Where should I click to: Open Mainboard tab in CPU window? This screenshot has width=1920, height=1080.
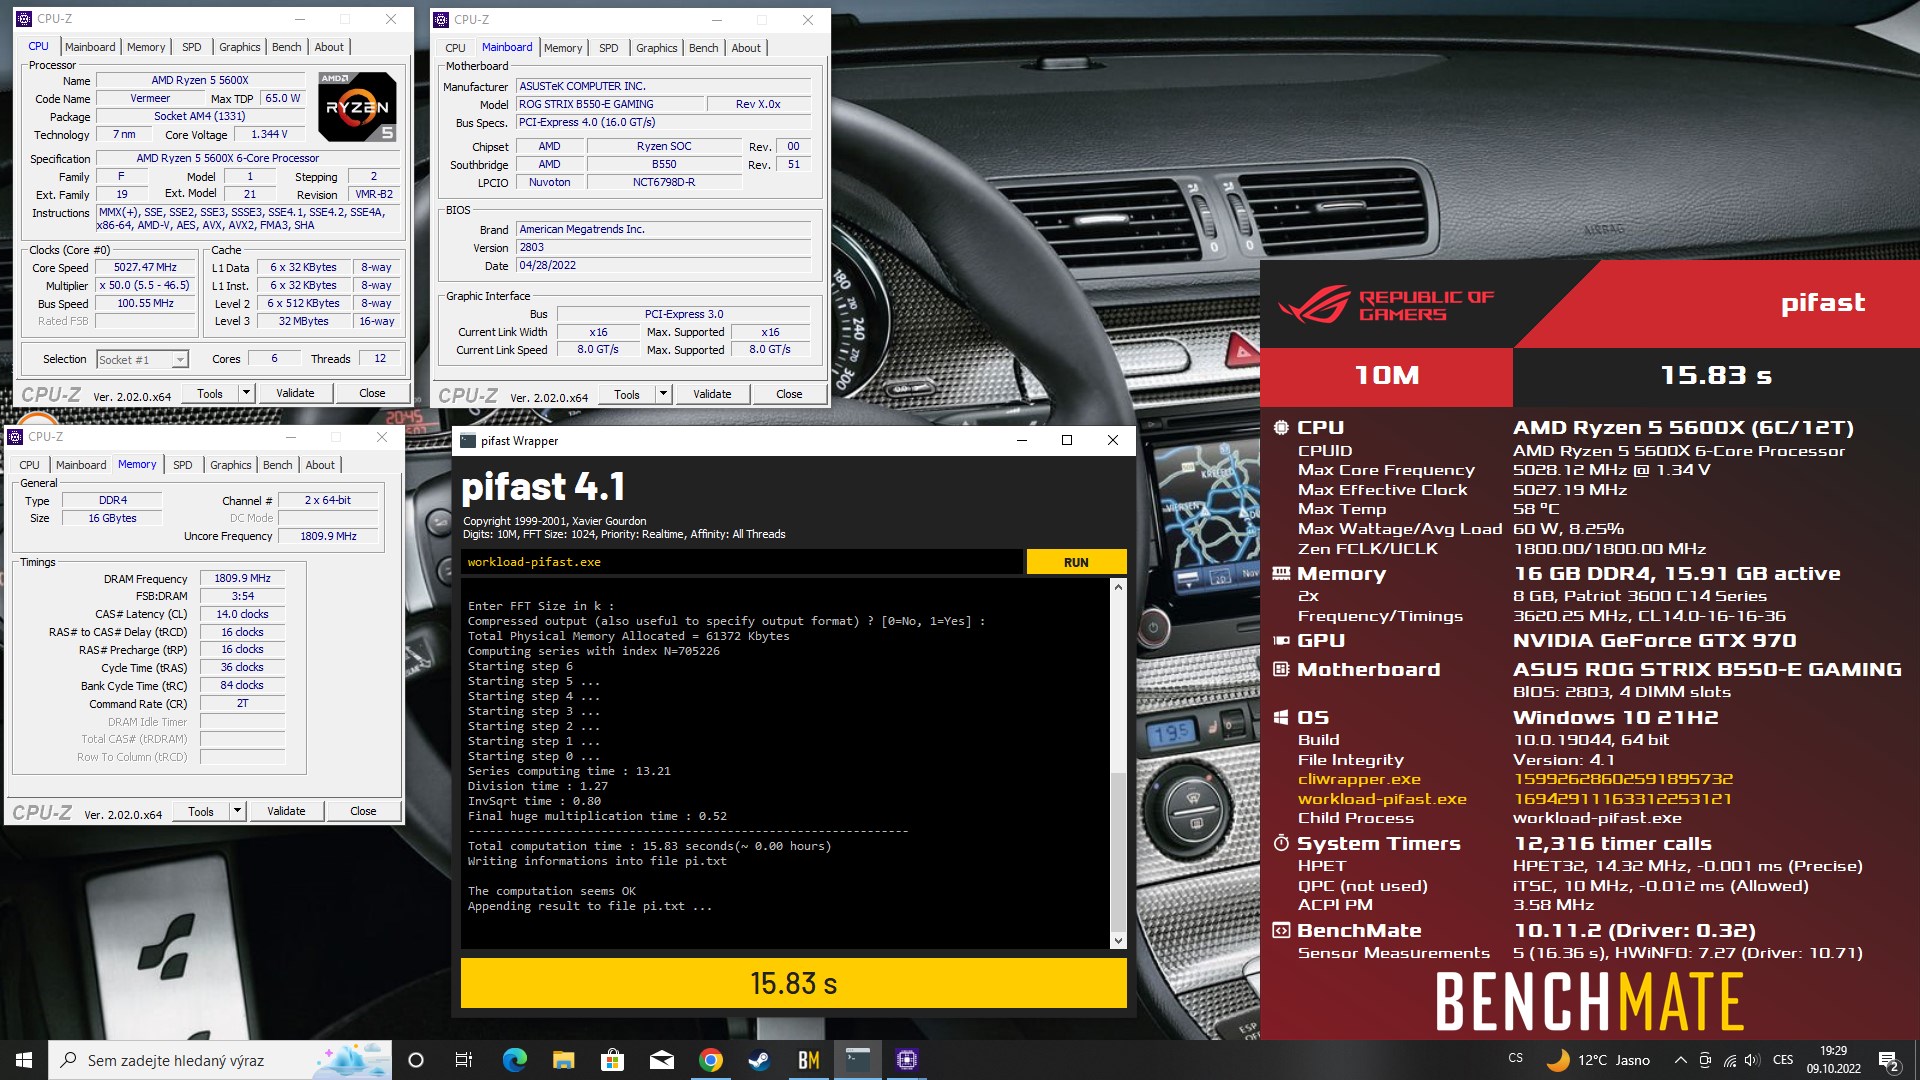coord(90,47)
